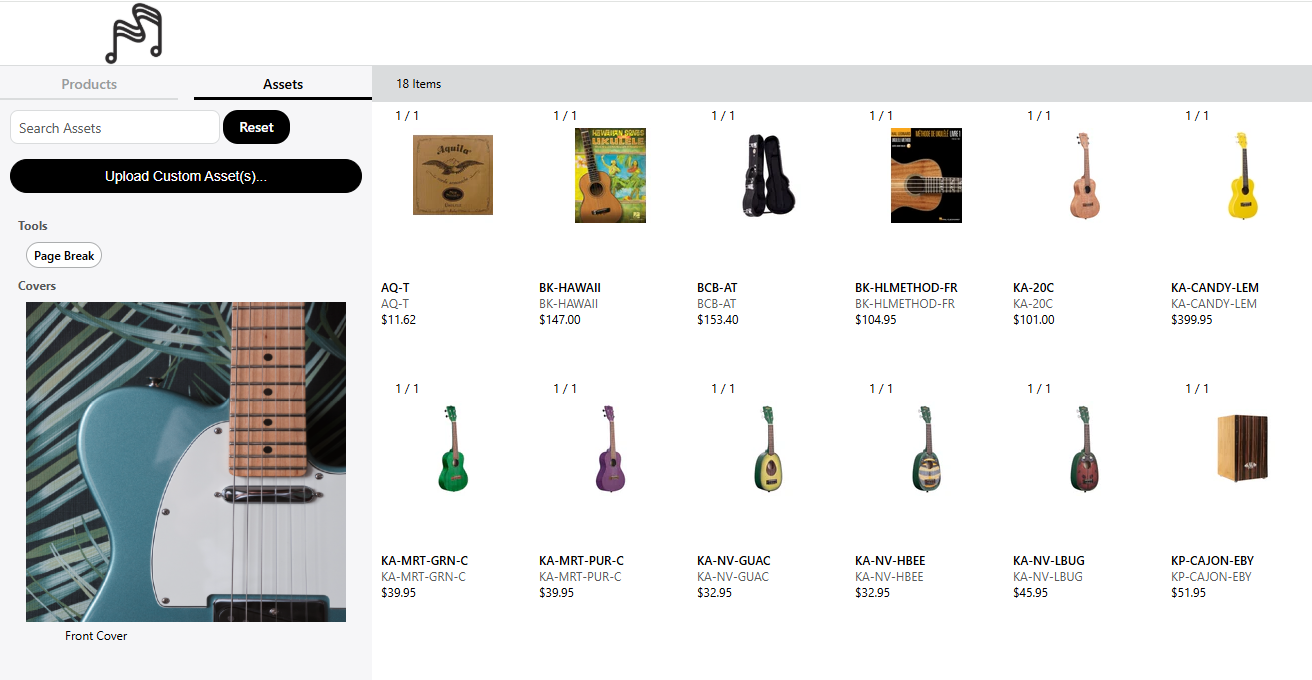1312x680 pixels.
Task: Select the Assets tab
Action: click(283, 84)
